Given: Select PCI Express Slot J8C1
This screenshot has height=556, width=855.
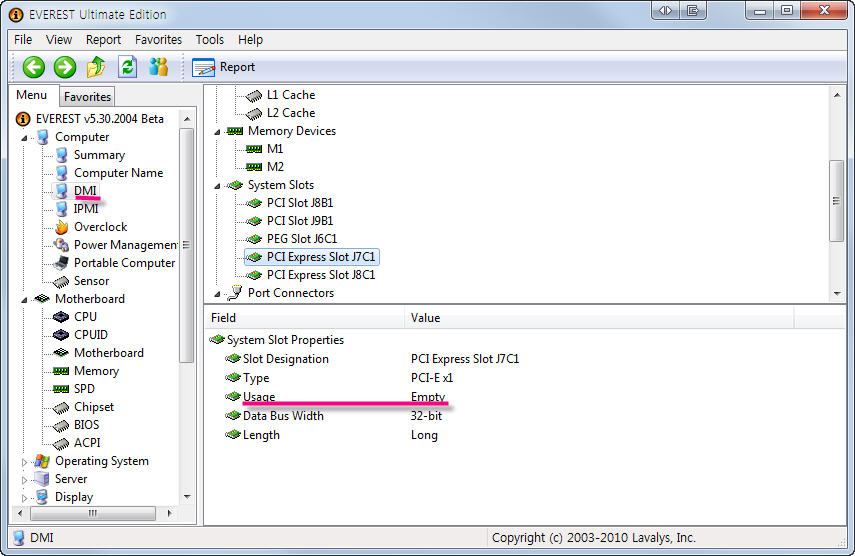Looking at the screenshot, I should [x=321, y=275].
